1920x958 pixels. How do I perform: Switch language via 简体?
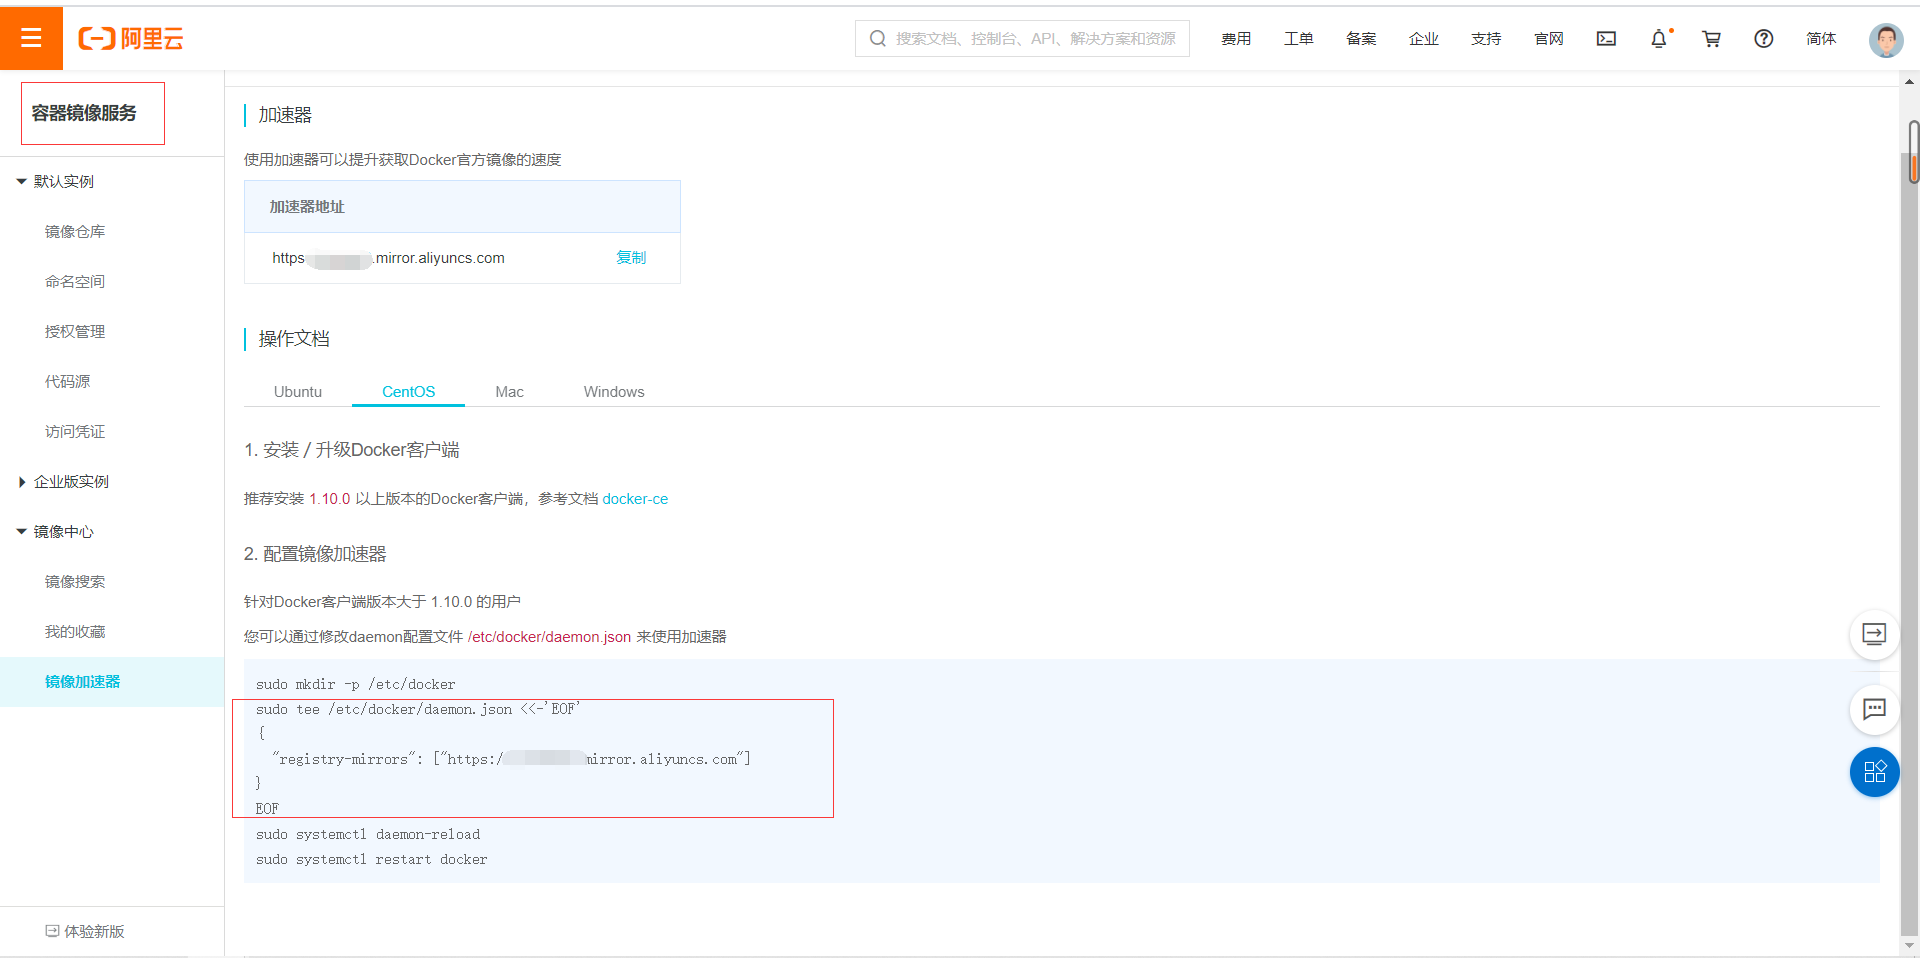pos(1821,39)
